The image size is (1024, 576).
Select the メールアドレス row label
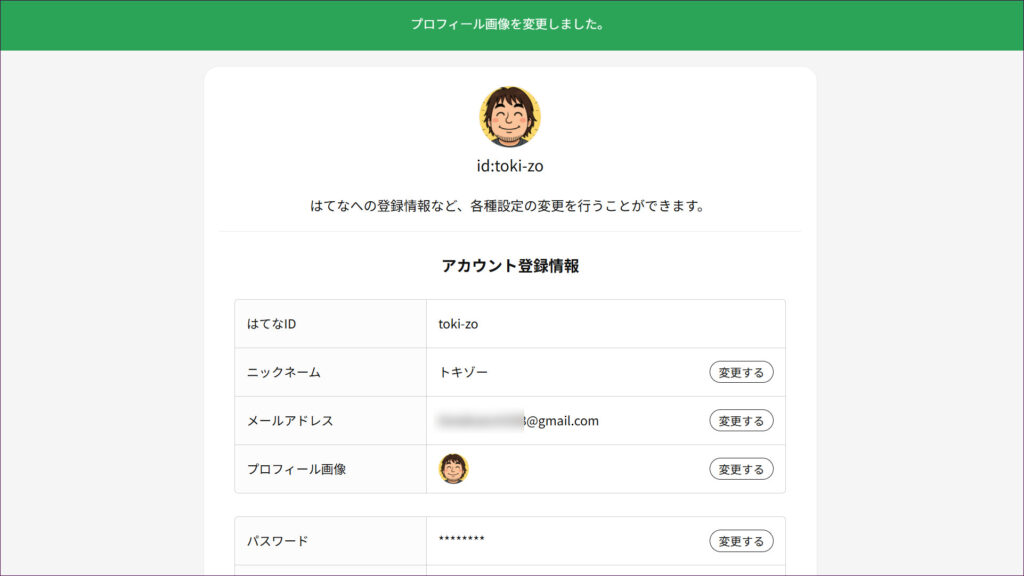290,421
